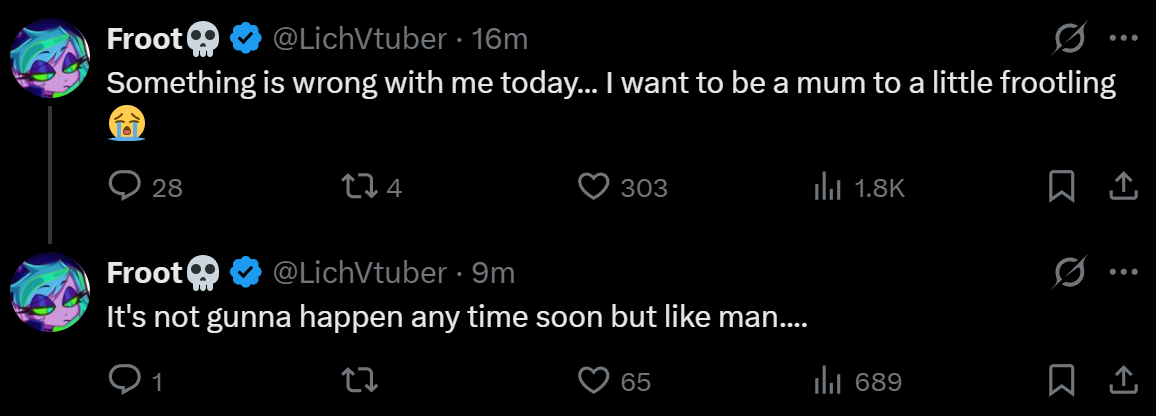Bookmark the first tweet about frootling

pos(1061,187)
